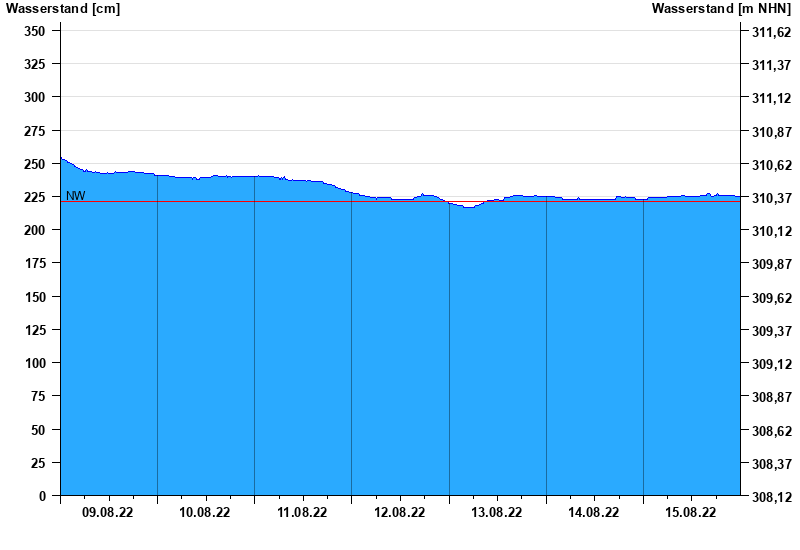Click the 308,87 value on right axis
The image size is (800, 550).
tap(771, 397)
